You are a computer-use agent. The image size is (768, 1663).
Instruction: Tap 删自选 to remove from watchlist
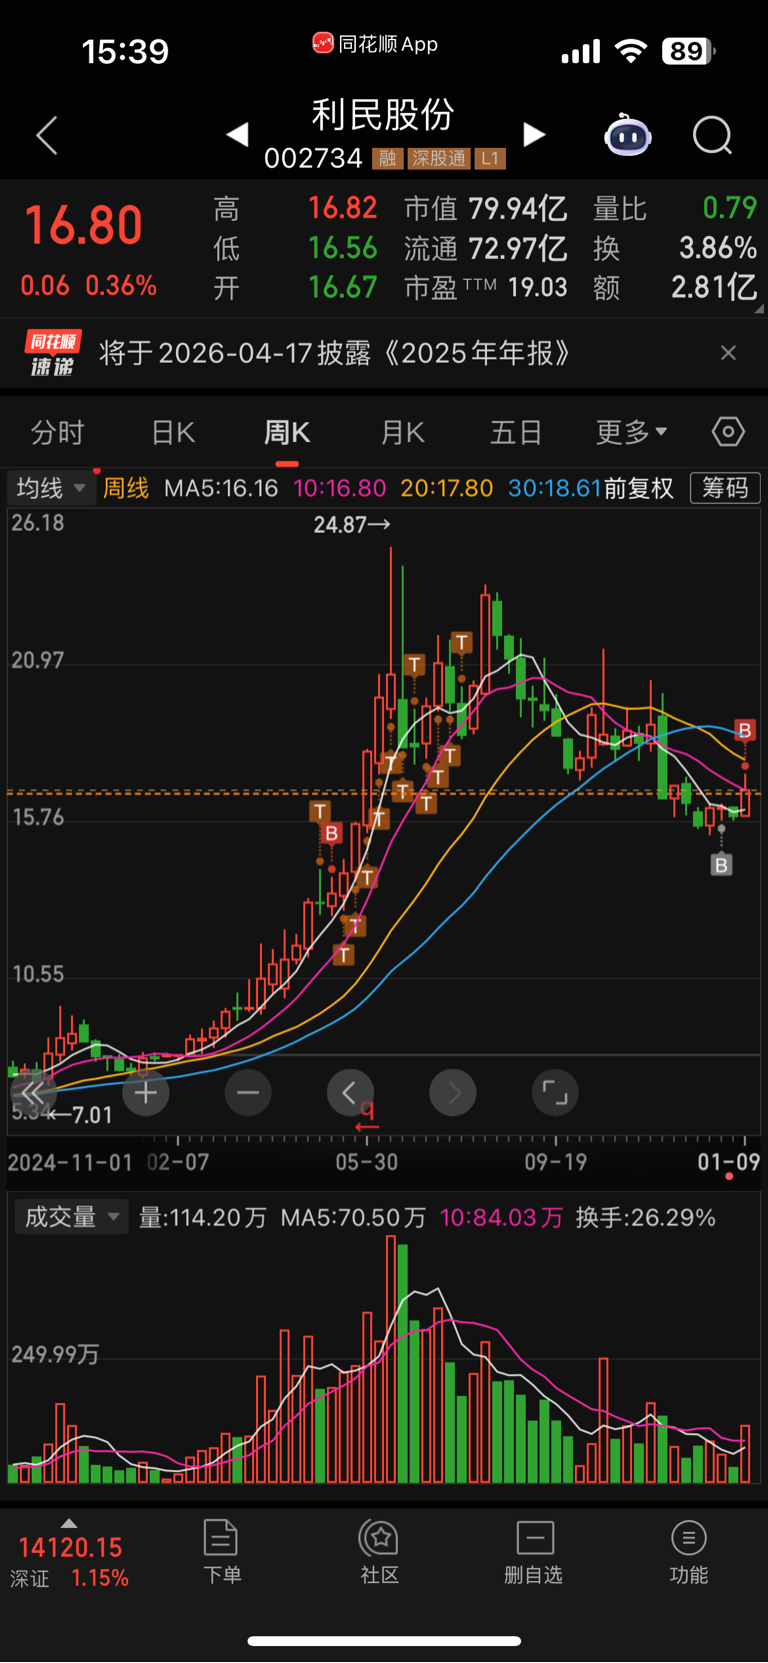(534, 1552)
